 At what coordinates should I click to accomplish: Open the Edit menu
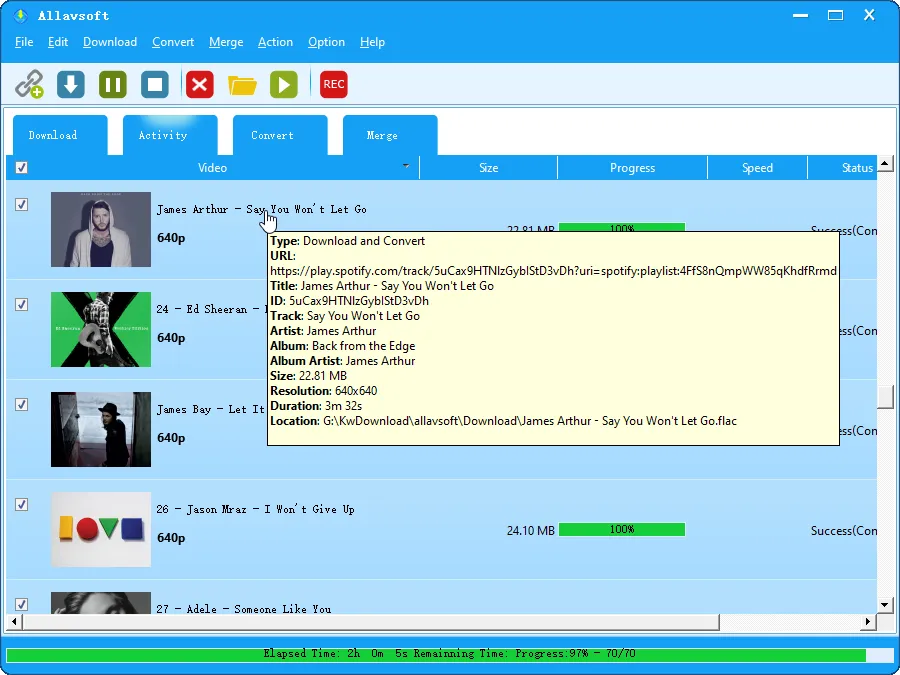[58, 42]
